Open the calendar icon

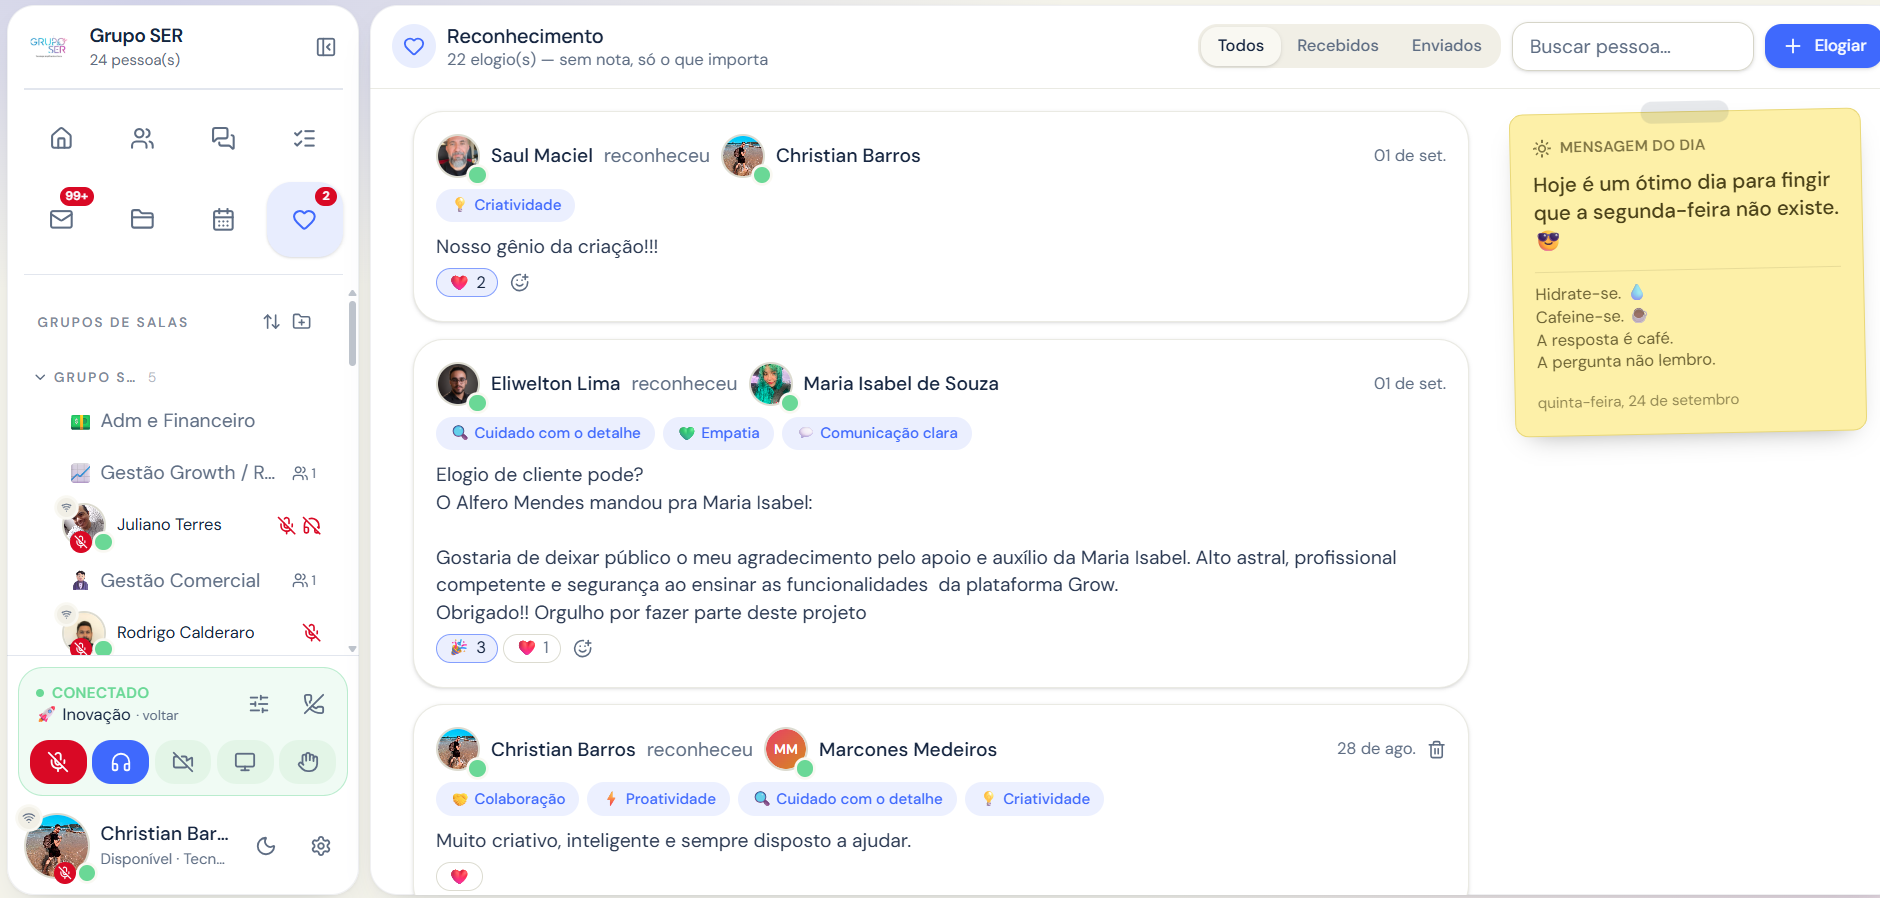[223, 219]
